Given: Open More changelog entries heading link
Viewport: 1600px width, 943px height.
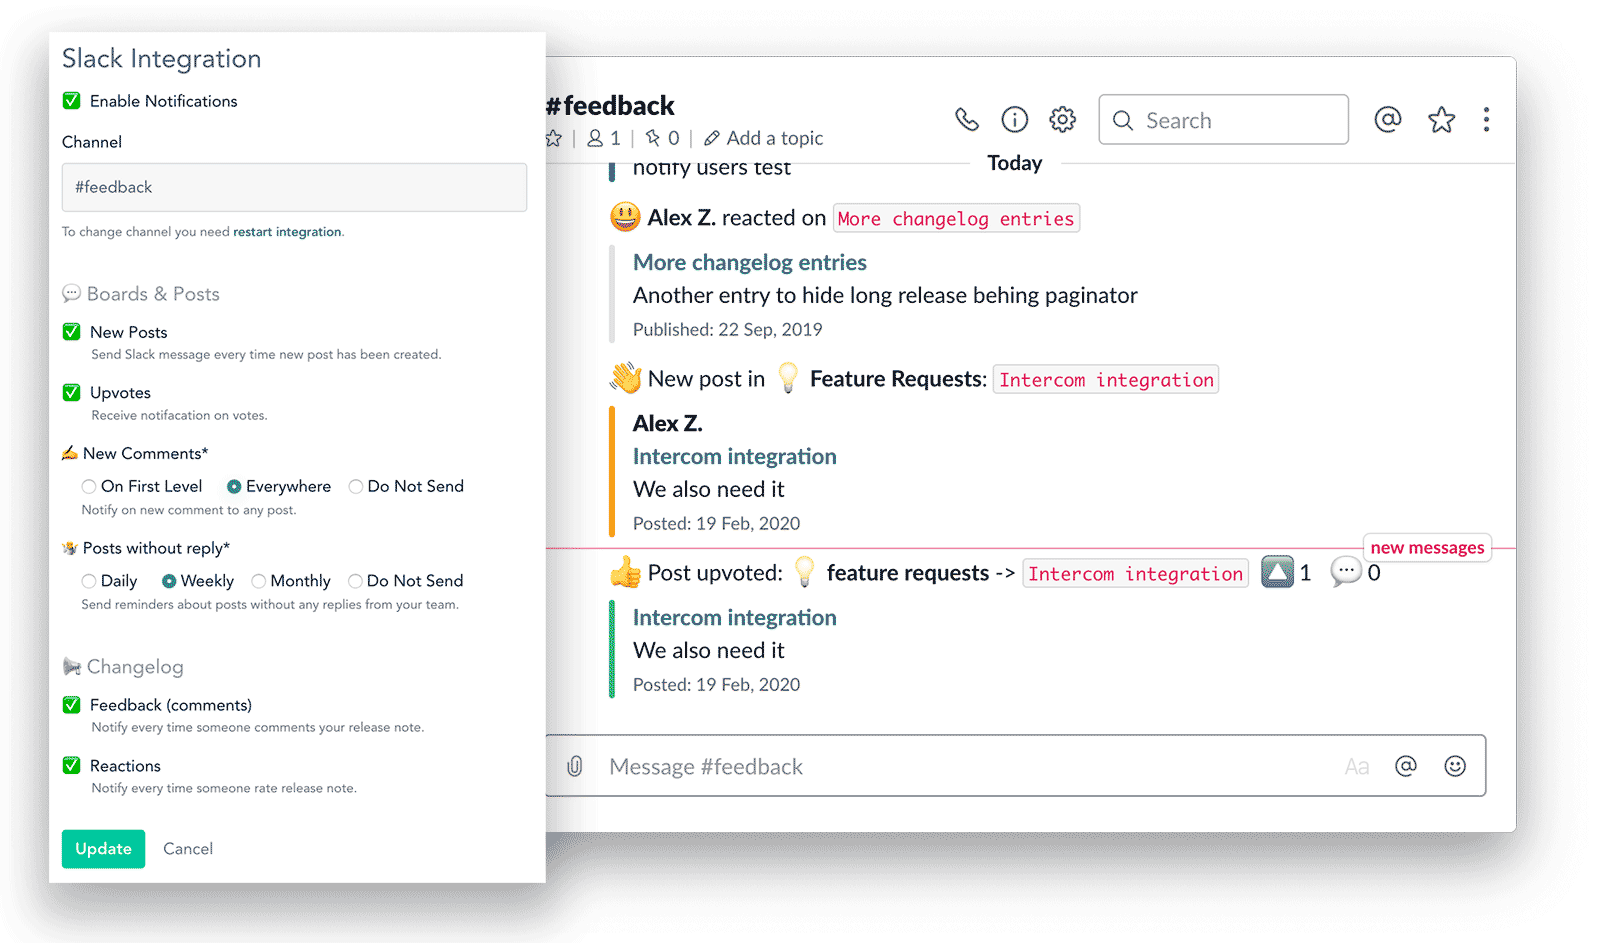Looking at the screenshot, I should coord(750,262).
